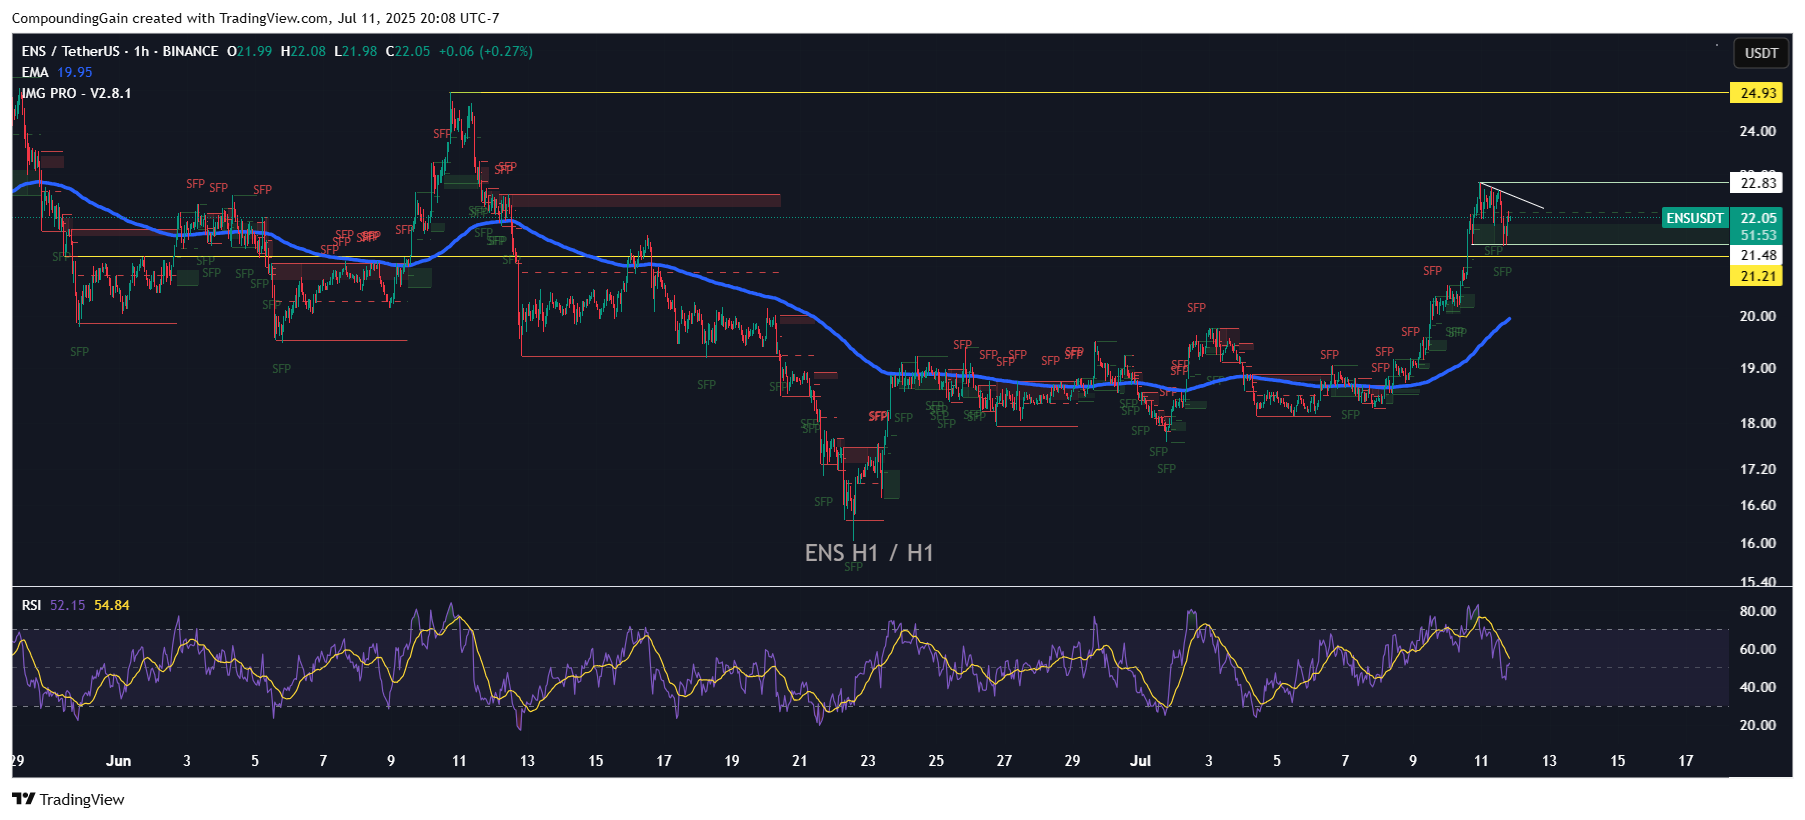The width and height of the screenshot is (1805, 820).
Task: Select the IMG PRO - V2.8.1 indicator label
Action: pos(77,93)
